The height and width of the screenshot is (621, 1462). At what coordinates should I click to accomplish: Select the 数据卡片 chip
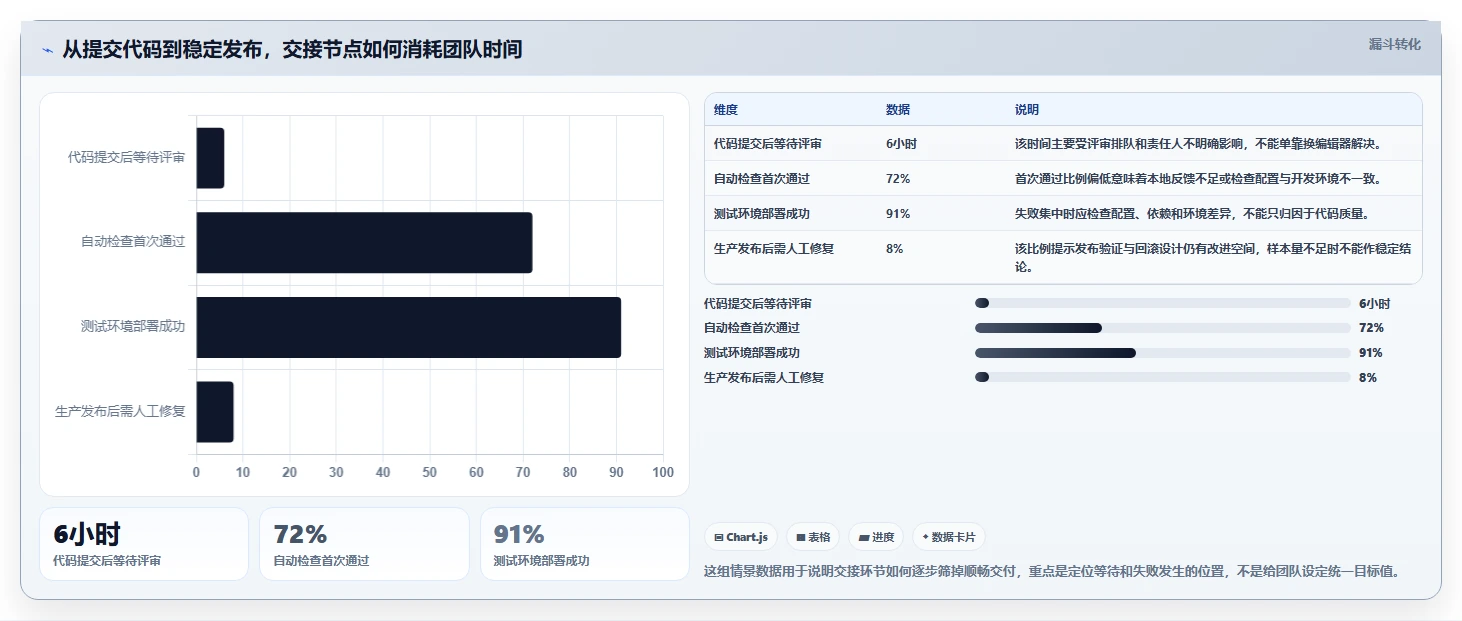949,537
